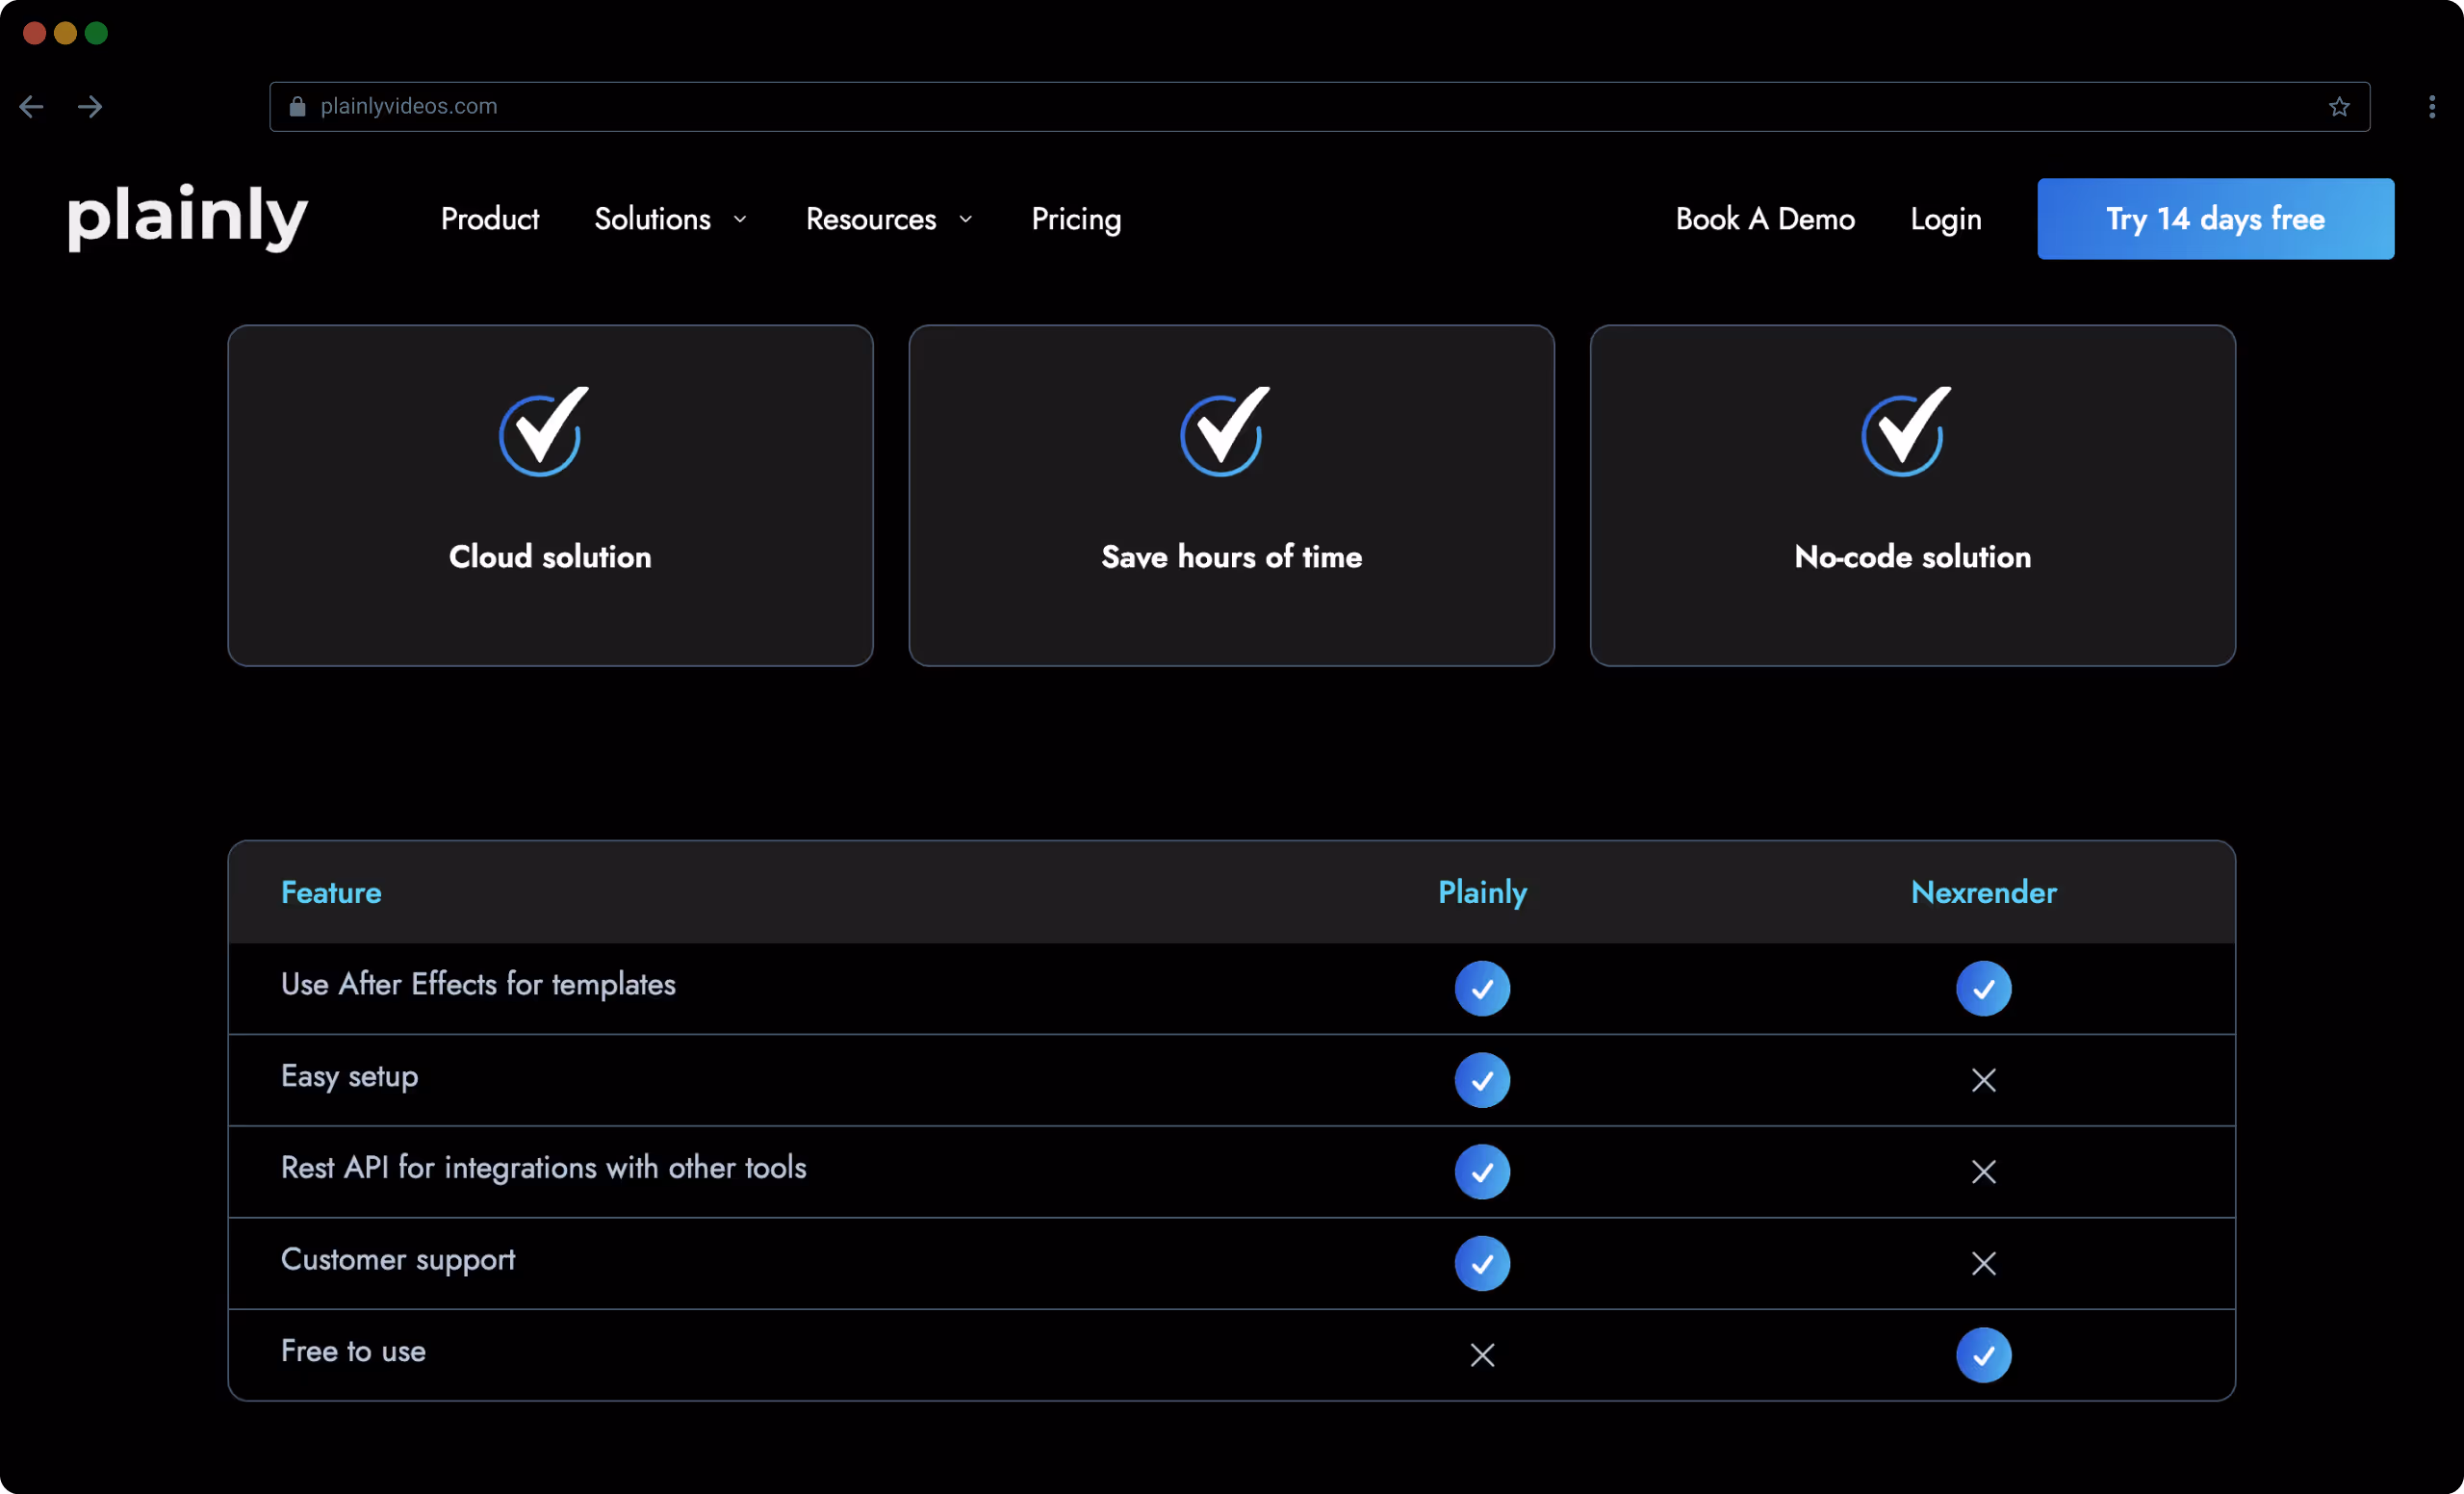Navigate to the Product page

click(x=489, y=219)
